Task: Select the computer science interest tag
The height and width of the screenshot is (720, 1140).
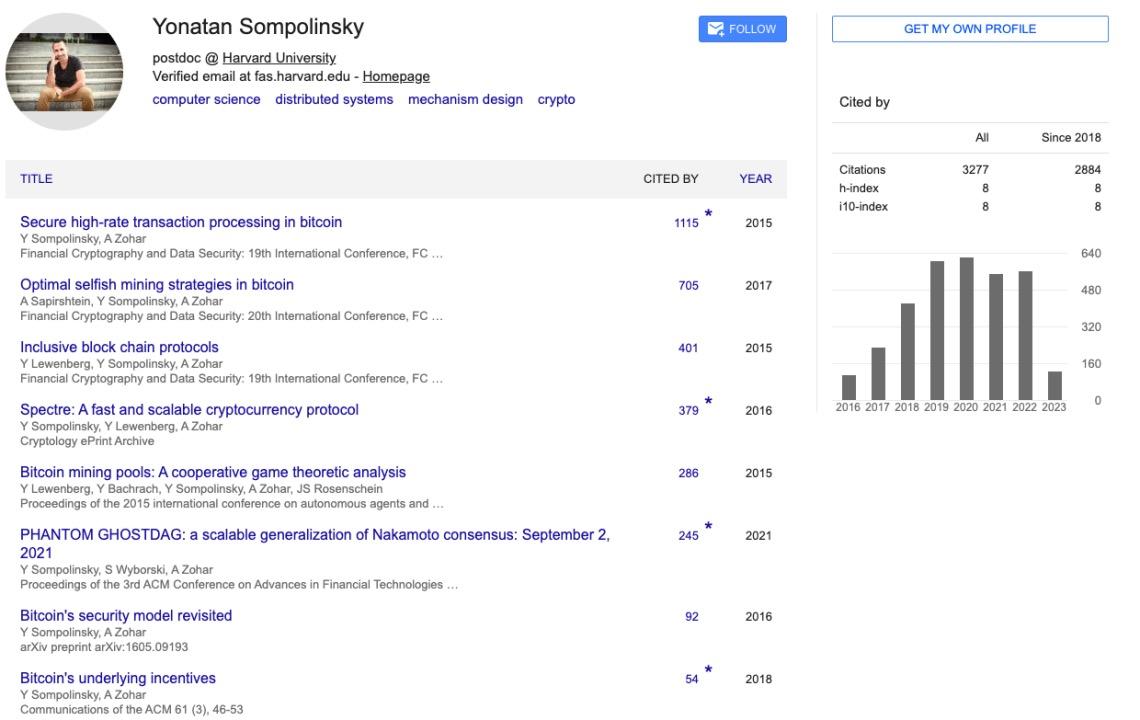Action: tap(206, 99)
